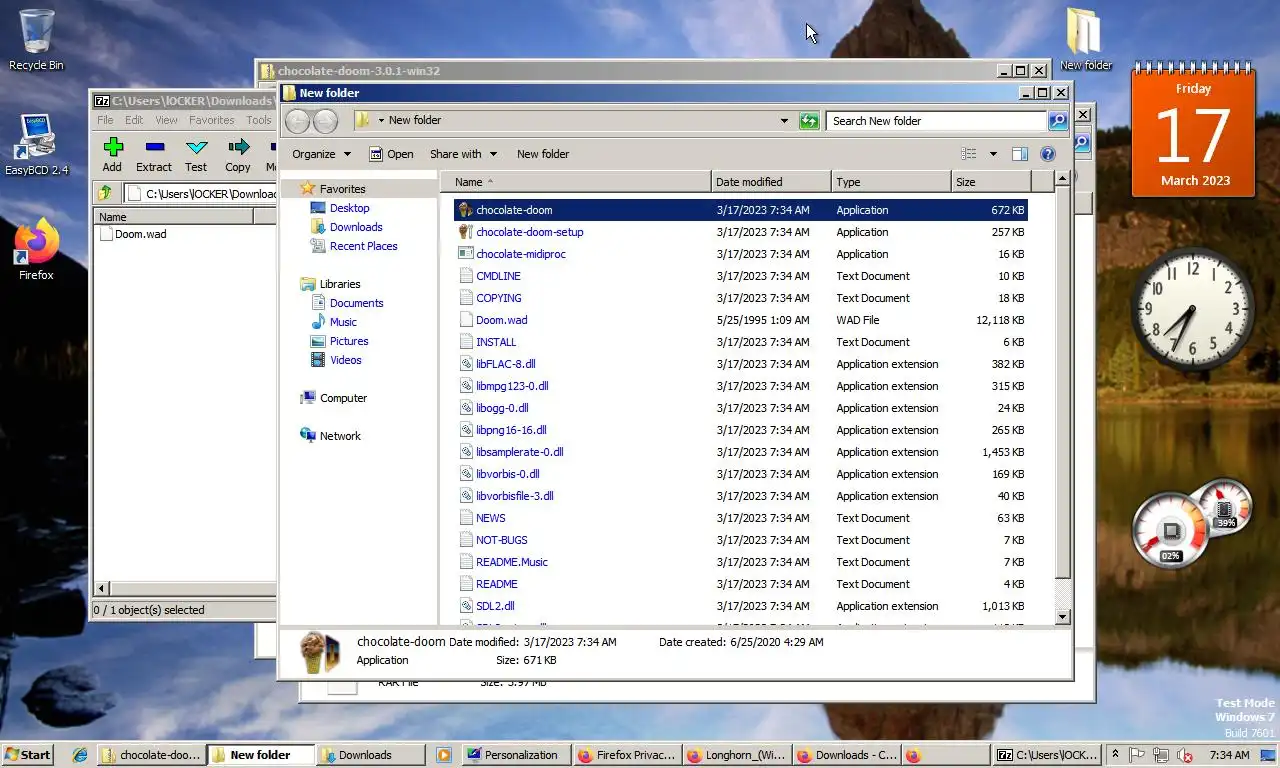Select chocolate-doom-setup application file
The height and width of the screenshot is (768, 1280).
click(740, 232)
